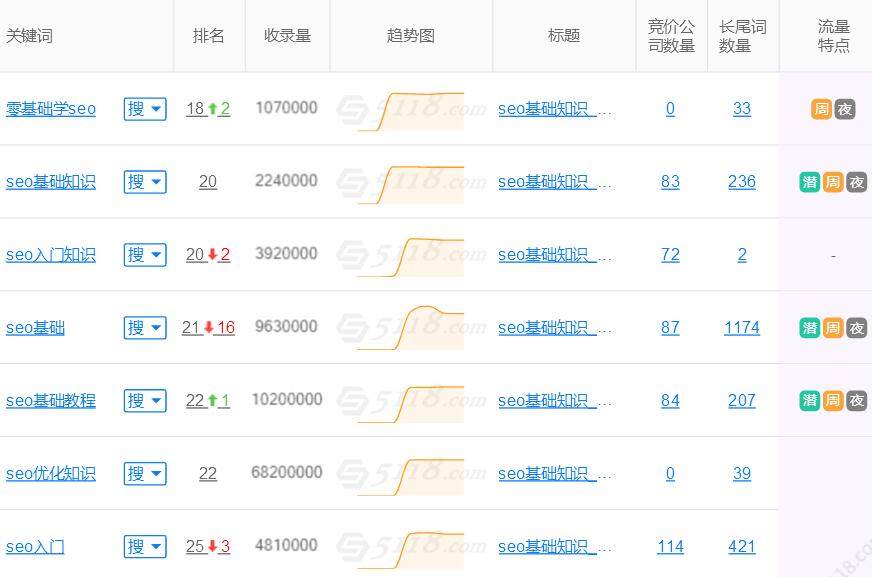Click 夜 badge in seo基础教程 row

click(x=856, y=401)
